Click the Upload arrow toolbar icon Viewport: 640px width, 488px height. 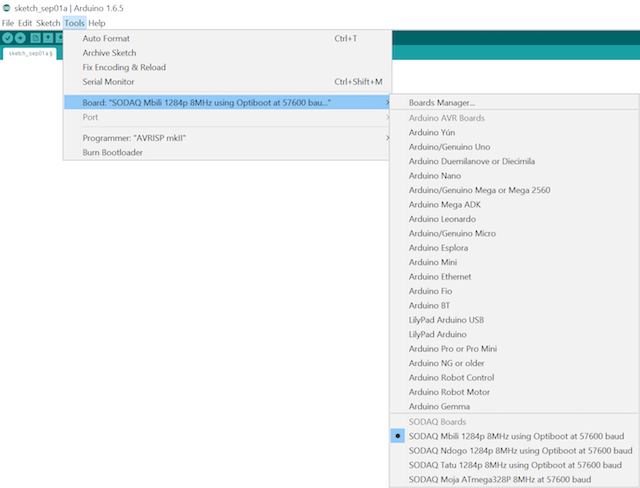(21, 38)
